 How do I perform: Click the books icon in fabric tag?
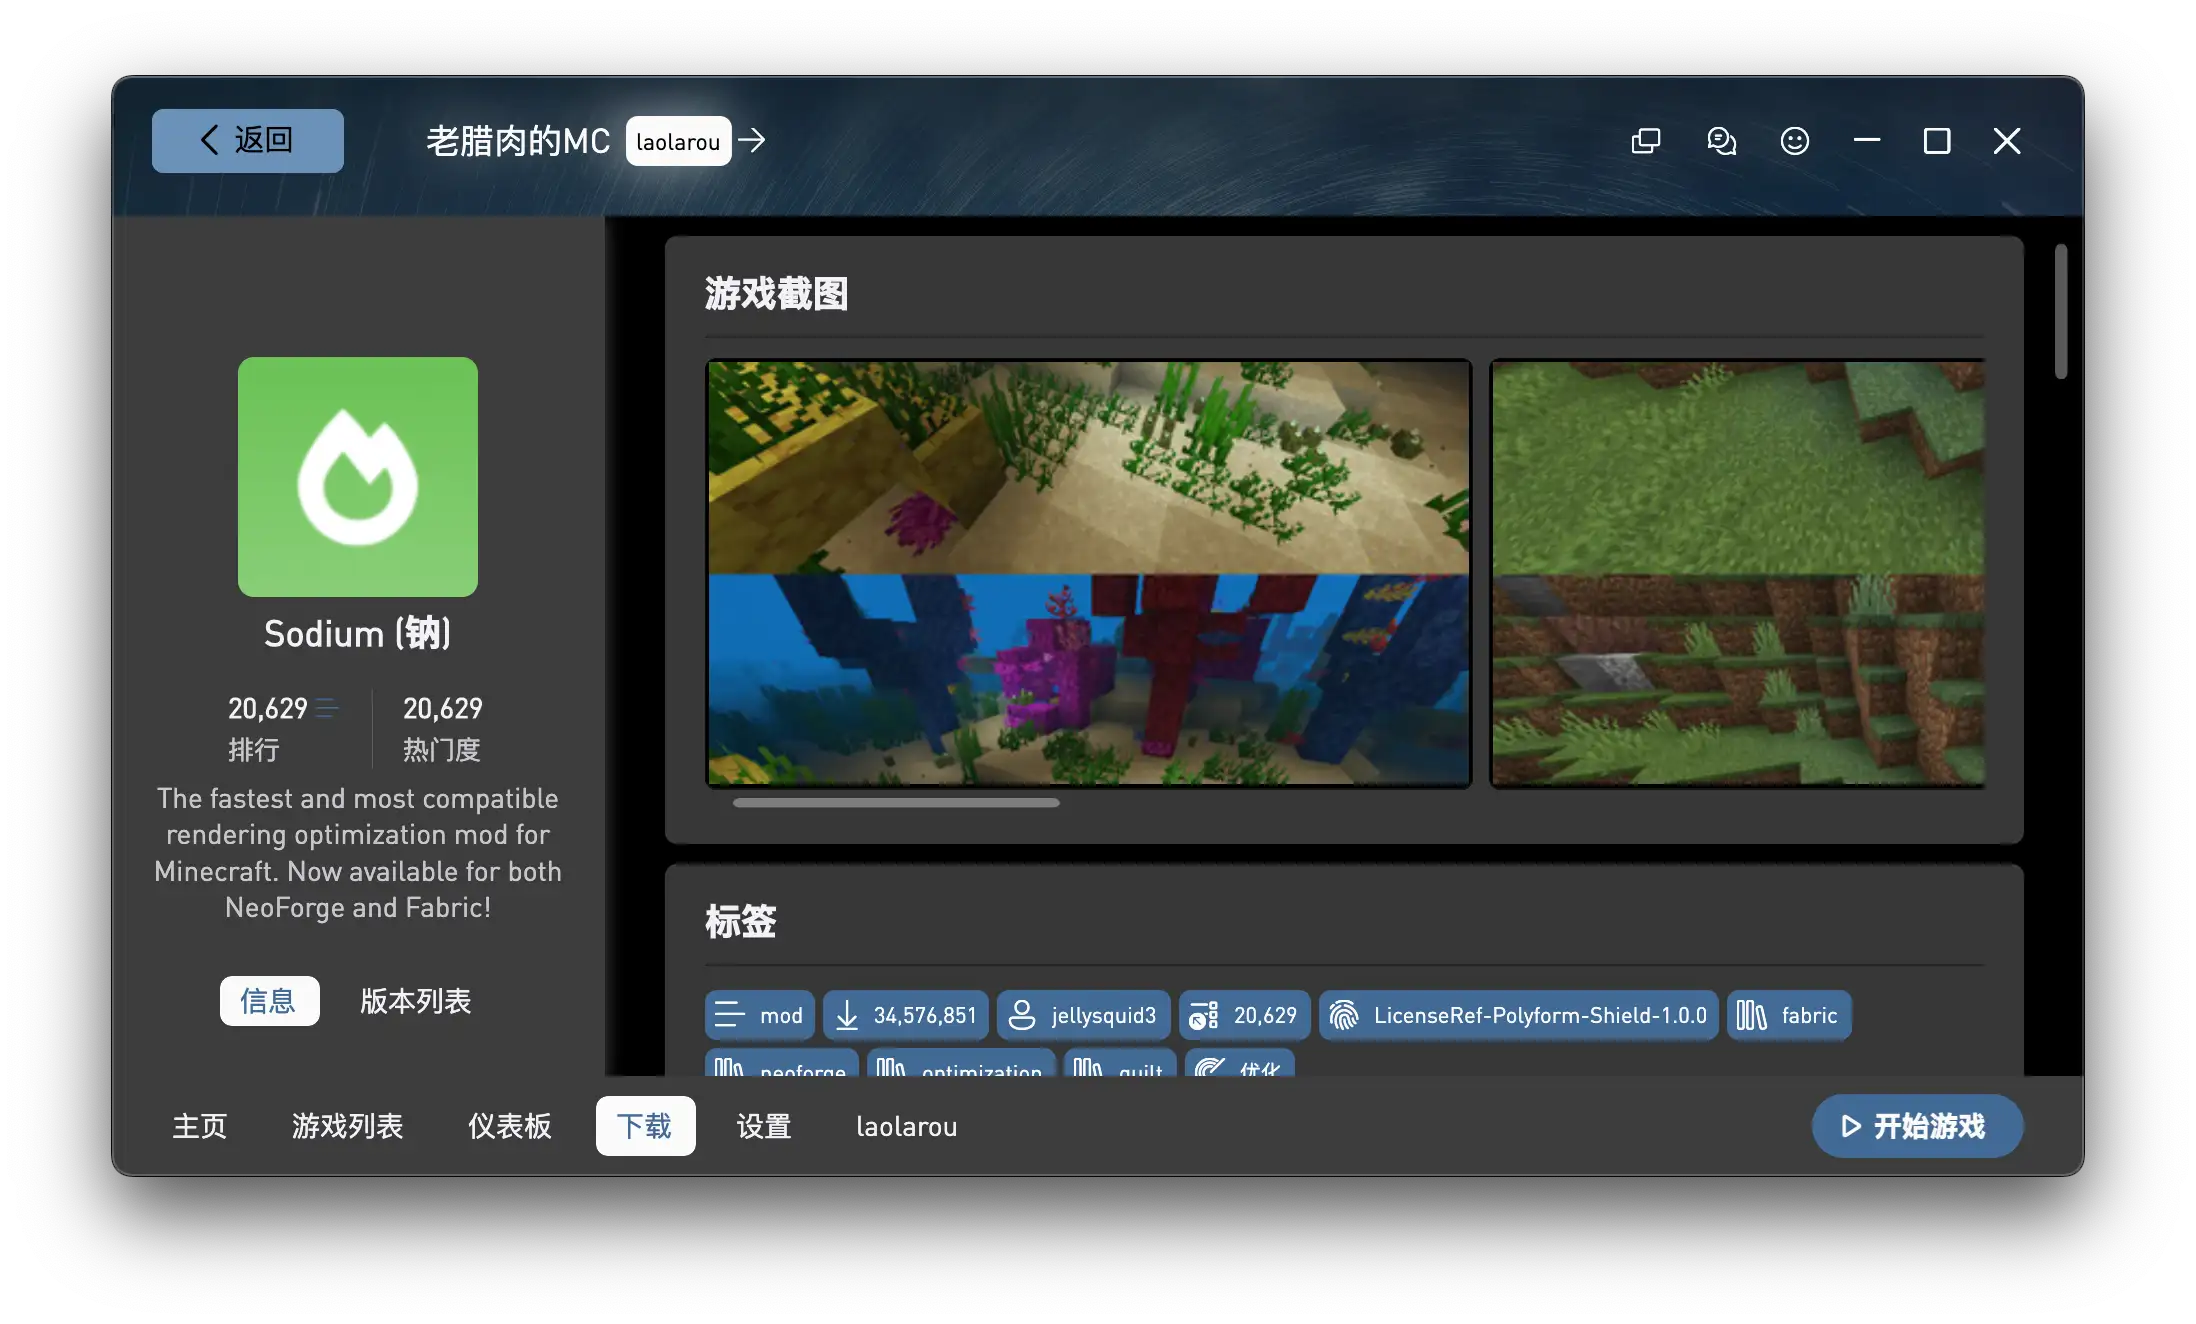click(1752, 1015)
